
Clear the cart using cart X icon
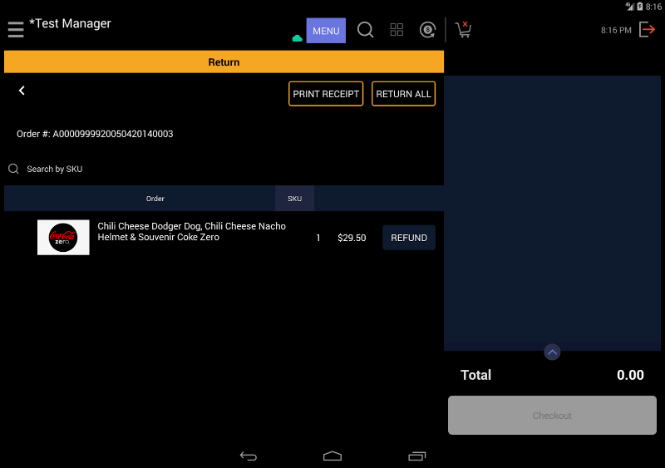point(464,30)
